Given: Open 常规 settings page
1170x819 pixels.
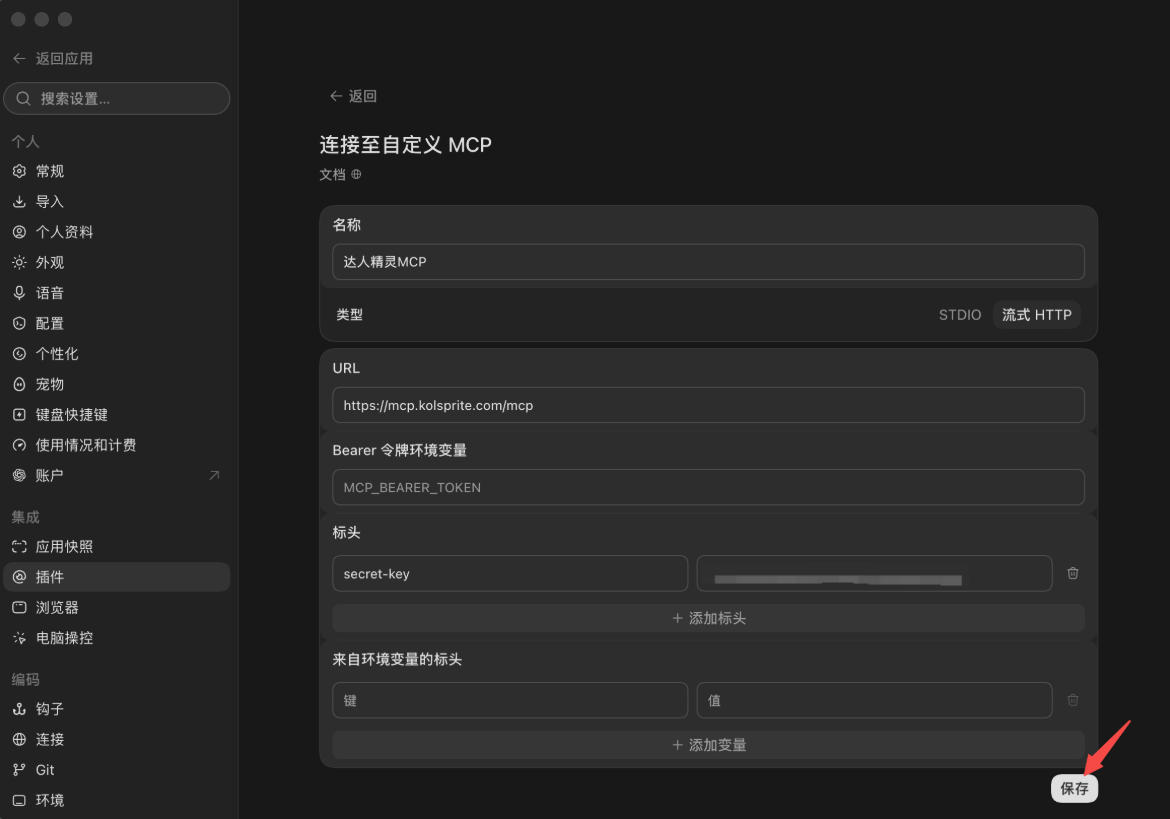Looking at the screenshot, I should pyautogui.click(x=116, y=171).
